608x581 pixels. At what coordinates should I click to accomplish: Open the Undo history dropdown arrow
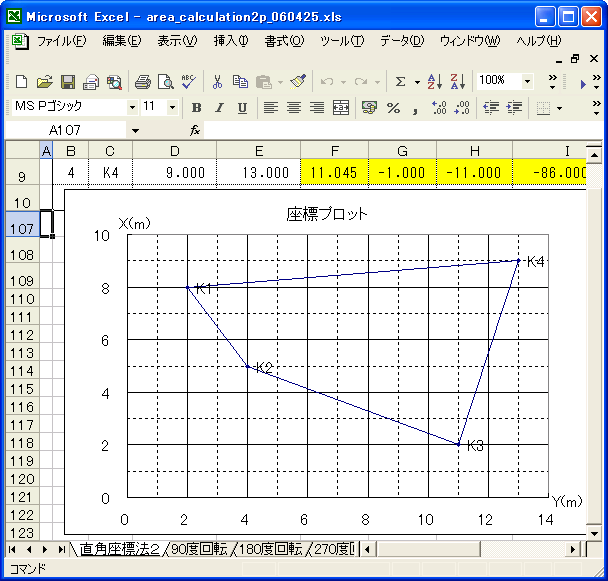(x=343, y=82)
